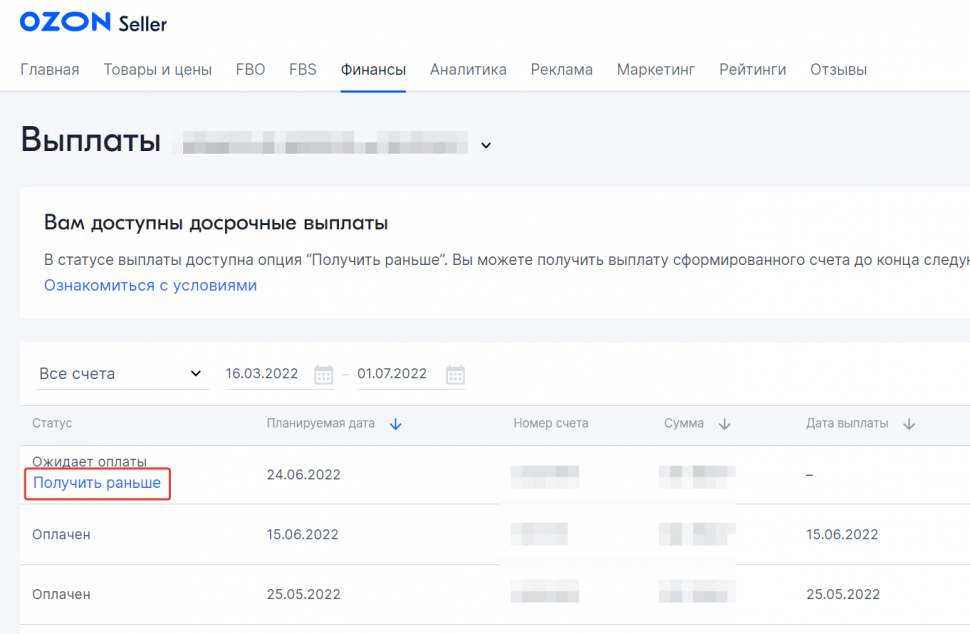Click the Номер счета column header
Image resolution: width=970 pixels, height=634 pixels.
pyautogui.click(x=551, y=423)
